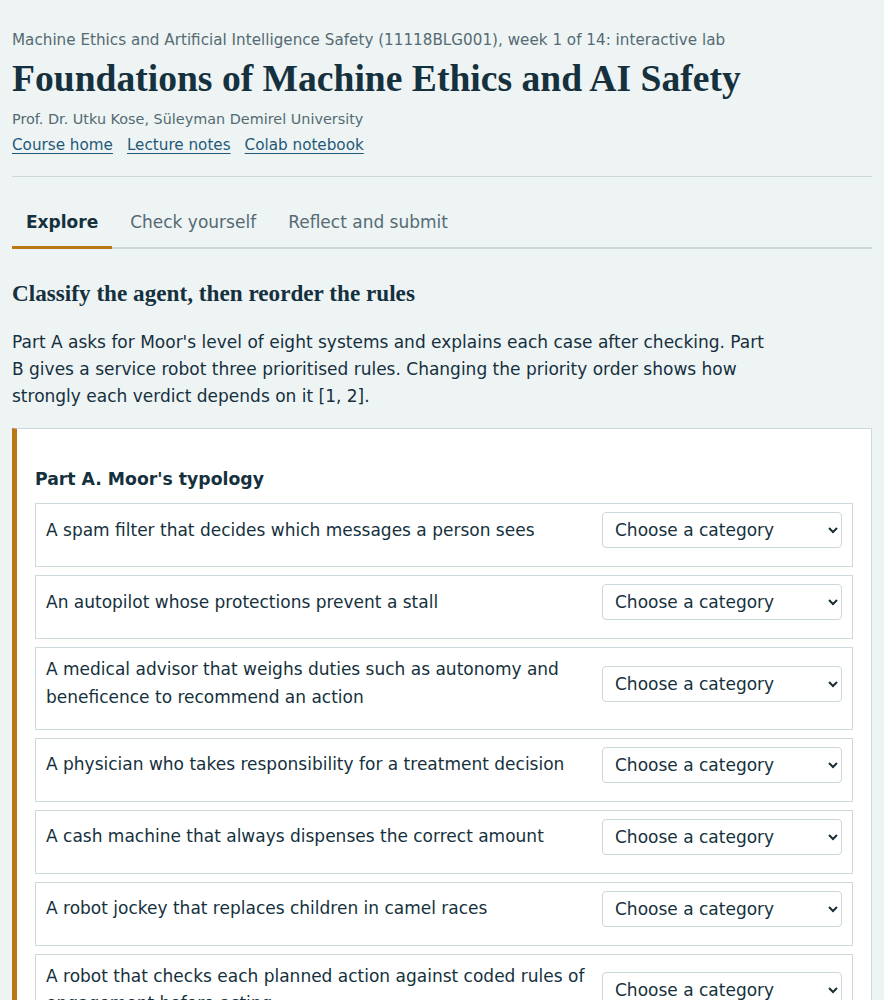This screenshot has width=884, height=1000.
Task: Open the Course home link
Action: 63,145
